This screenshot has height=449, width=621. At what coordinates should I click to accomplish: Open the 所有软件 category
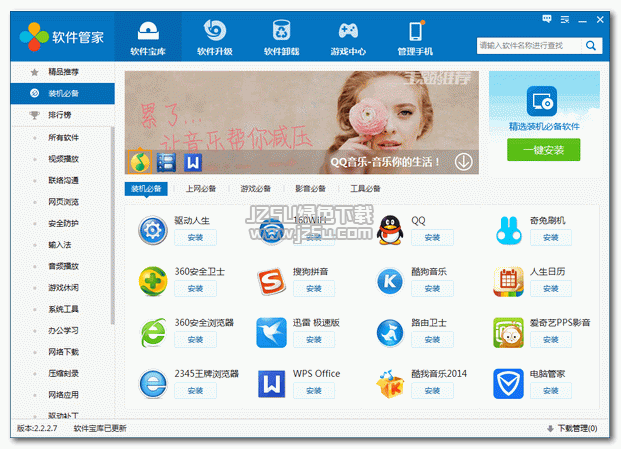tap(63, 137)
